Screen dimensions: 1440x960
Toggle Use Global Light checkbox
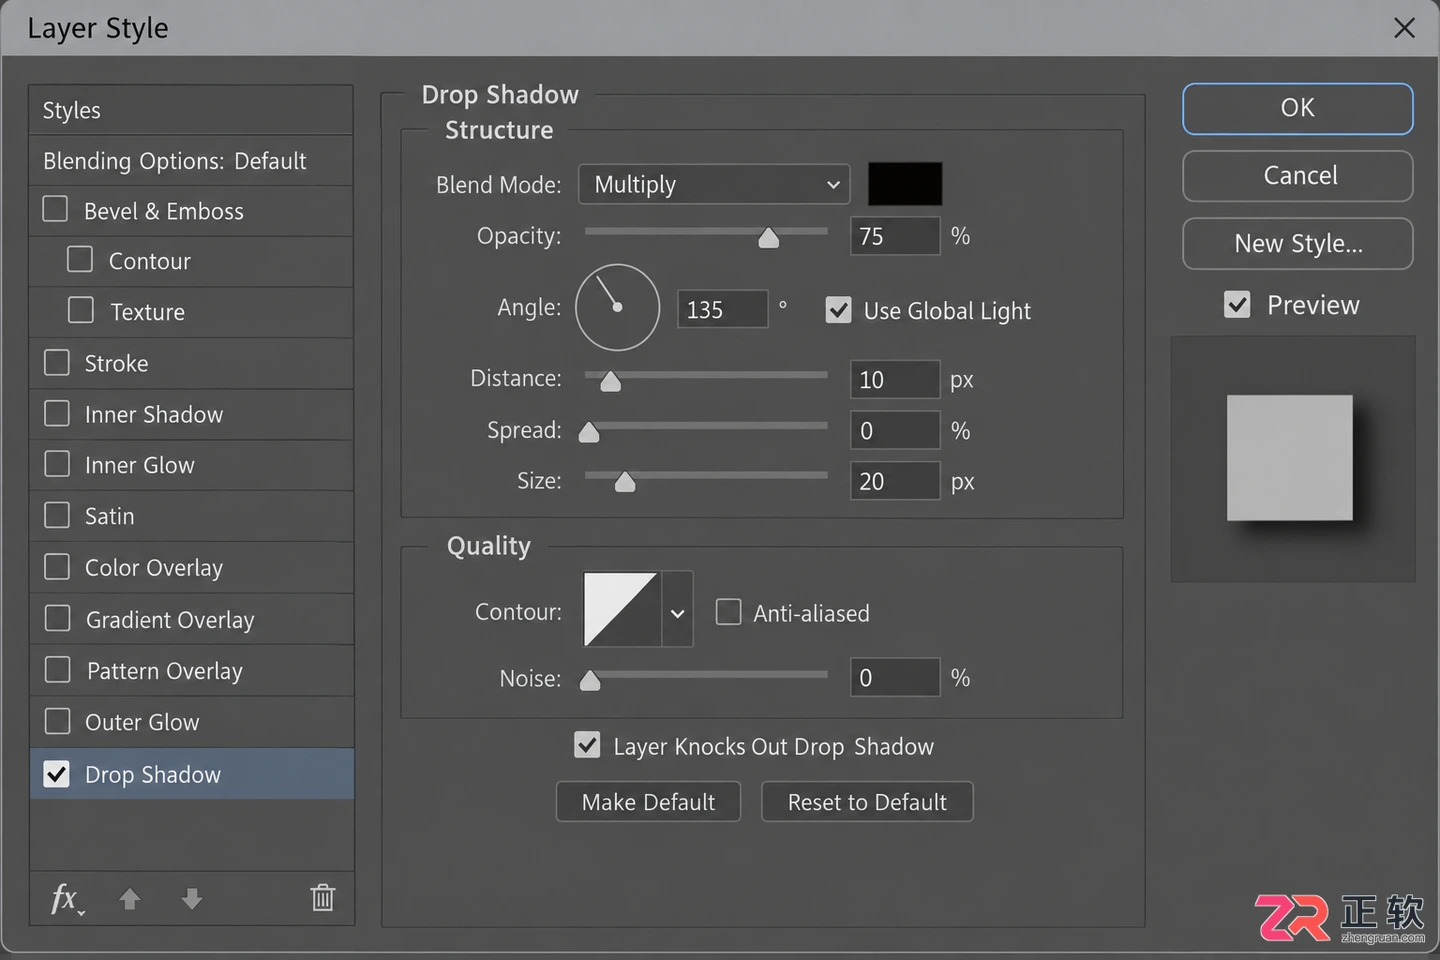[838, 310]
